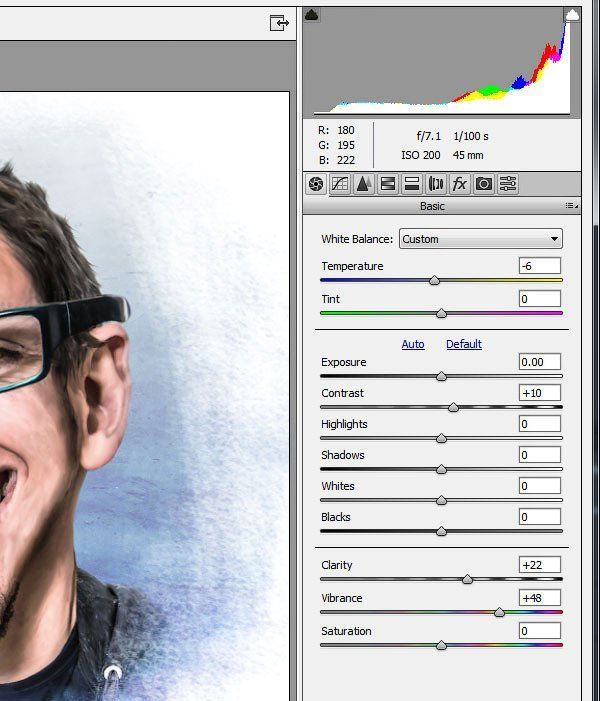Image resolution: width=600 pixels, height=701 pixels.
Task: Toggle the highlight clipping warning
Action: pos(572,15)
